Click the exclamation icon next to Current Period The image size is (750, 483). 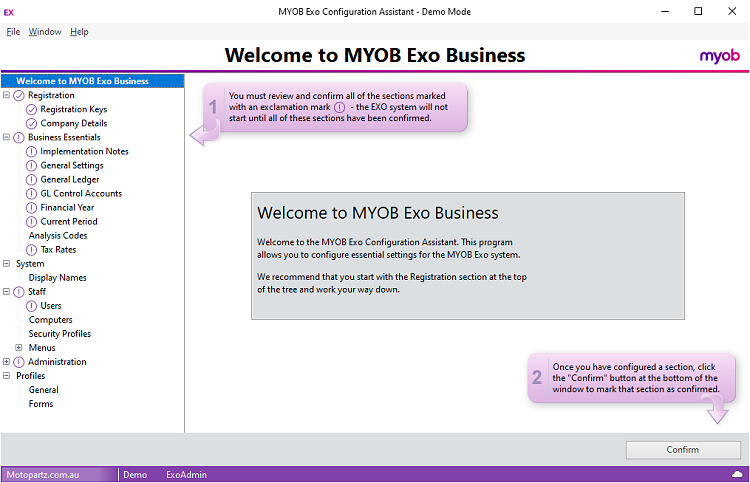(x=31, y=222)
